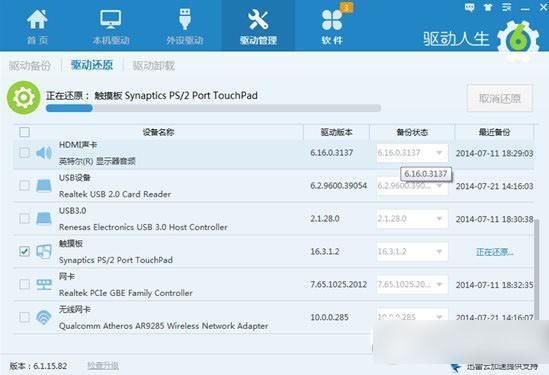Click the 取消还原 button

tap(500, 98)
